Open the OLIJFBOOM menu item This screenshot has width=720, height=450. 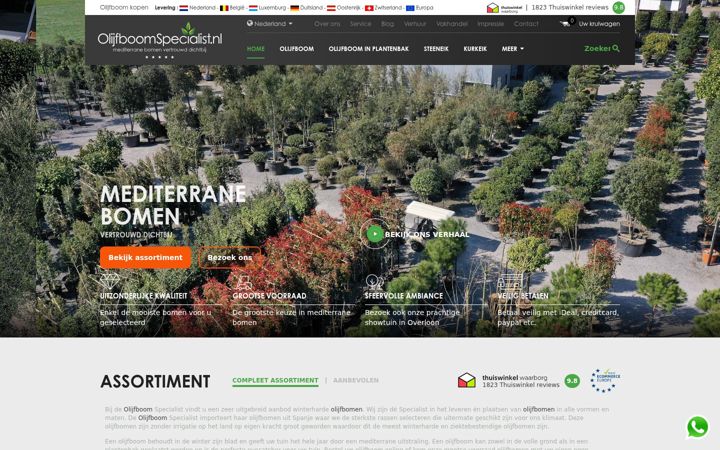(297, 49)
